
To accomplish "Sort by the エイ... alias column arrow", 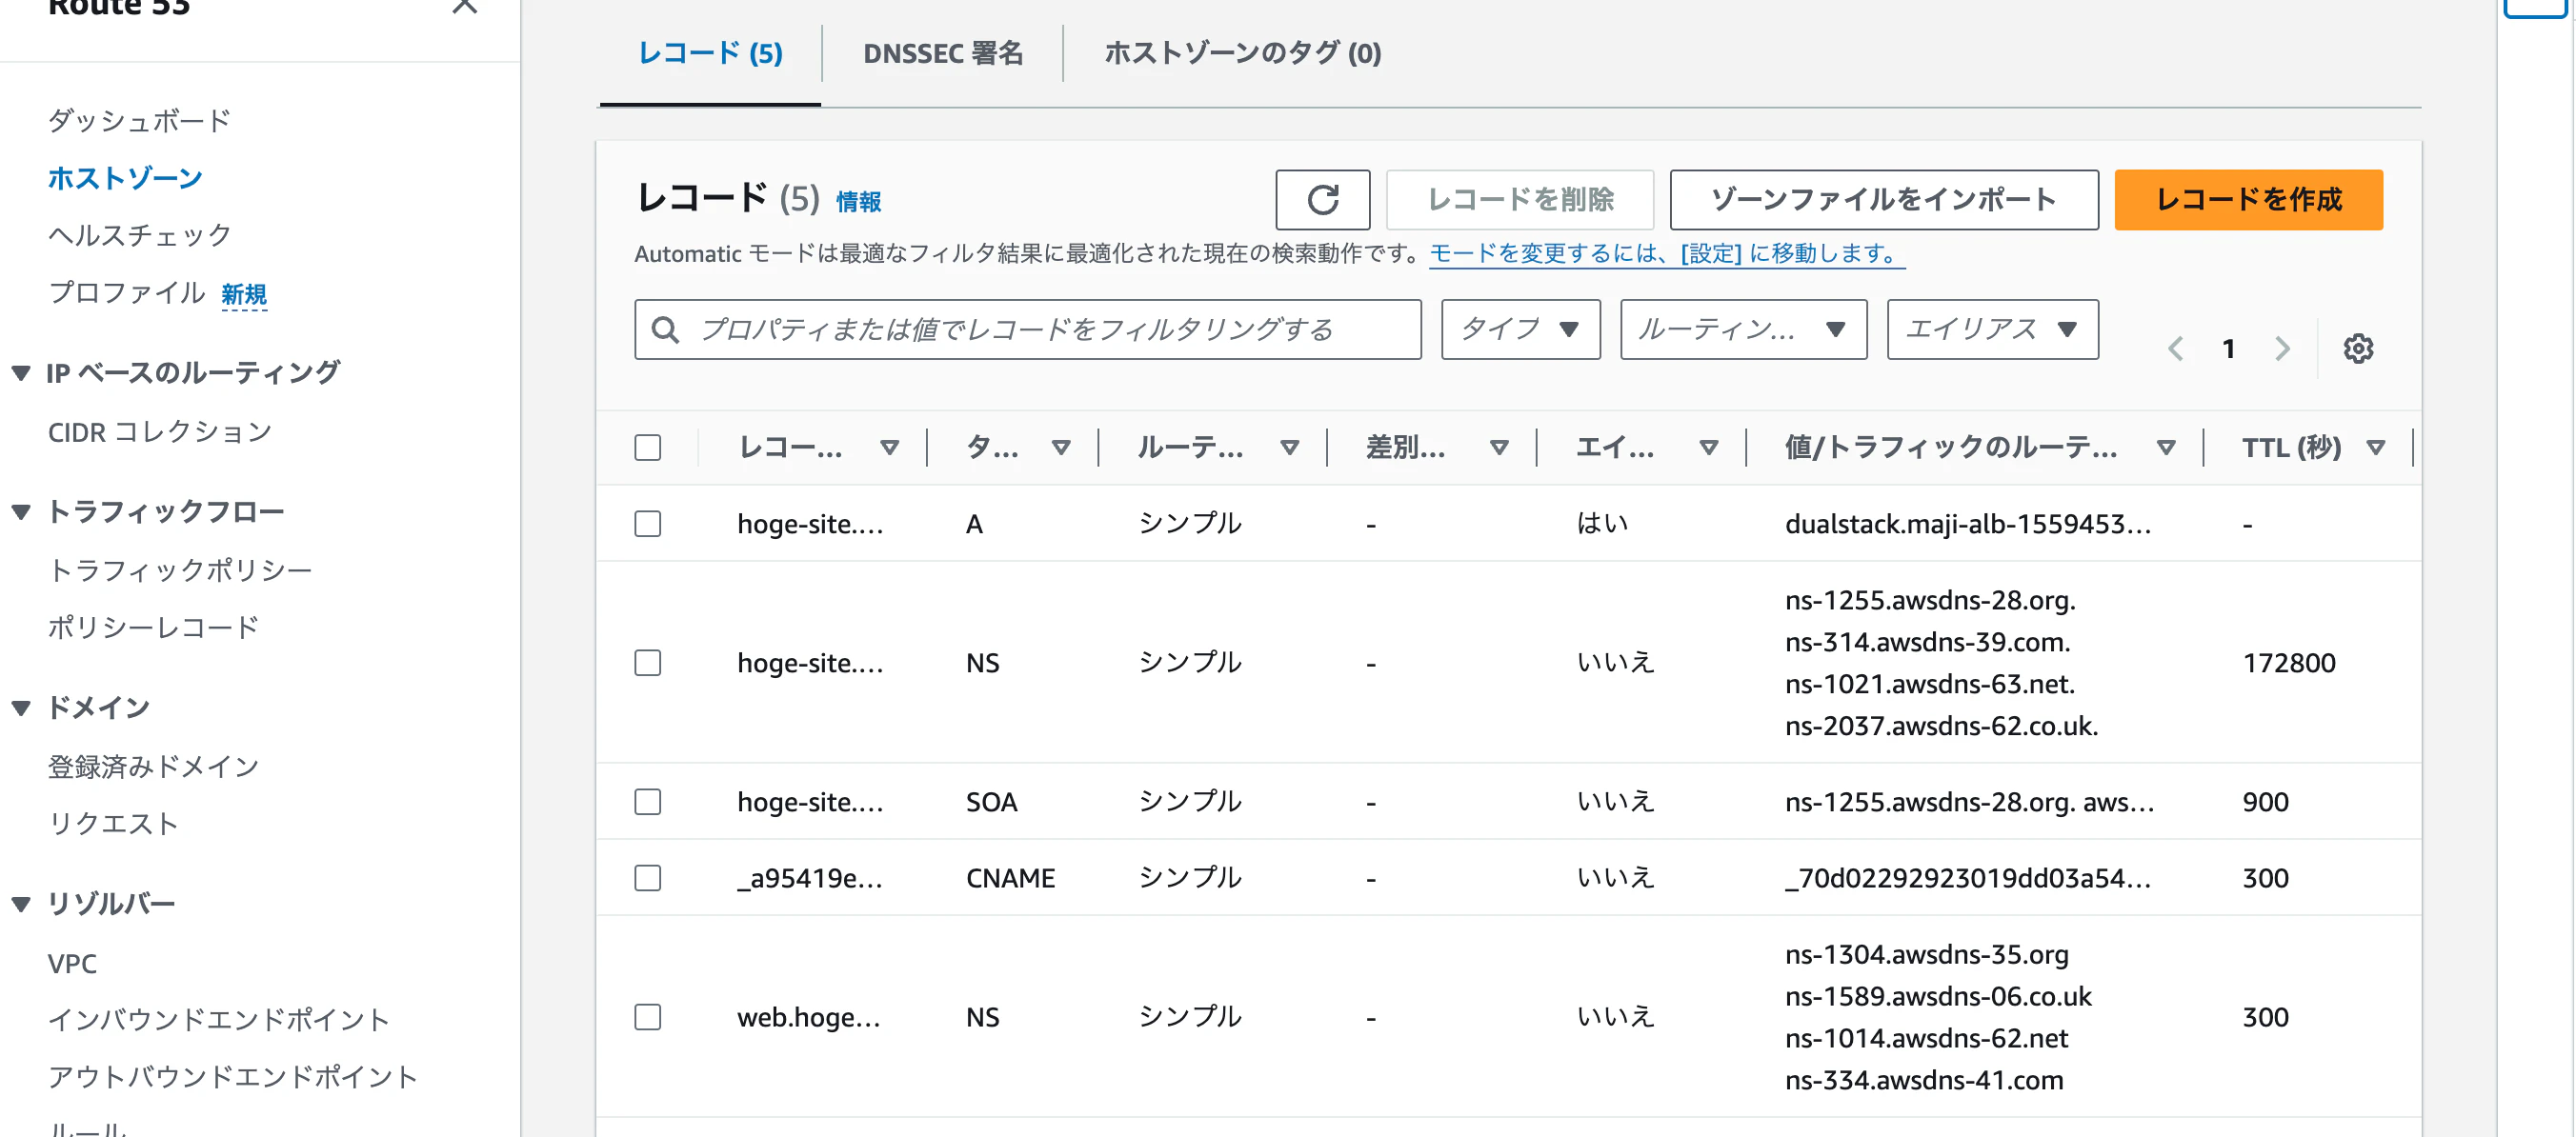I will click(x=1709, y=447).
